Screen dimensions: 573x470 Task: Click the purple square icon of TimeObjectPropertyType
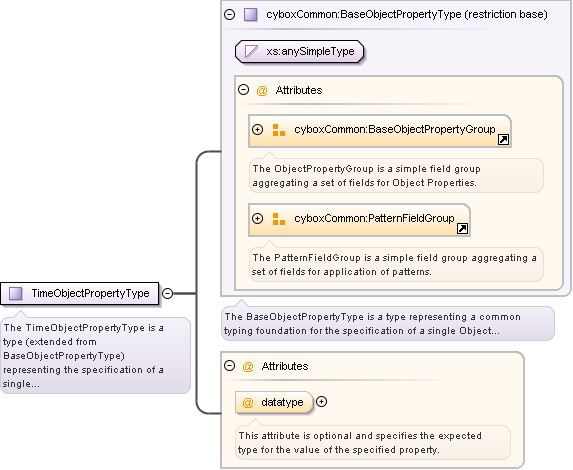coord(16,293)
